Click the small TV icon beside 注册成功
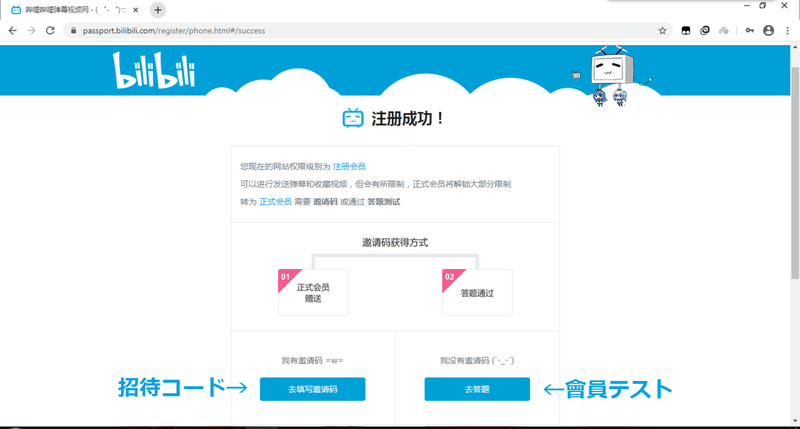 (x=353, y=118)
